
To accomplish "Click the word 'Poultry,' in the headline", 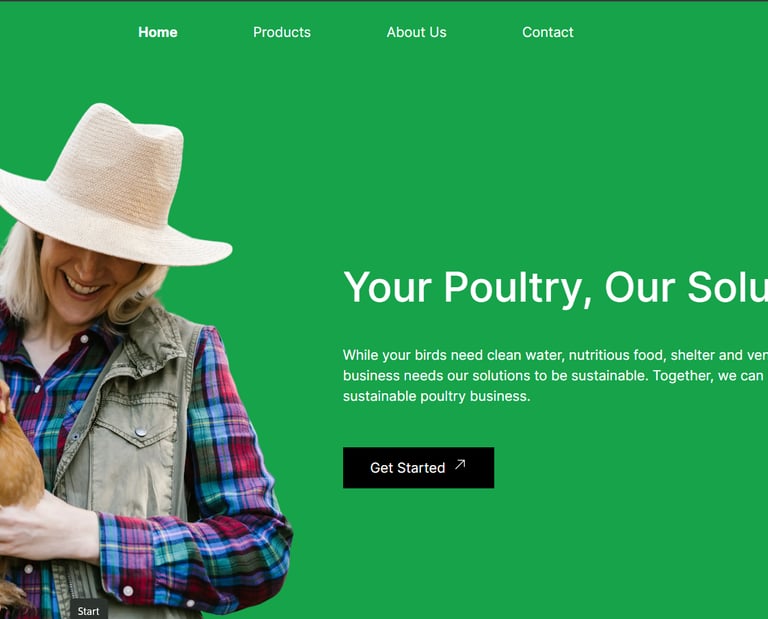I will pos(518,289).
